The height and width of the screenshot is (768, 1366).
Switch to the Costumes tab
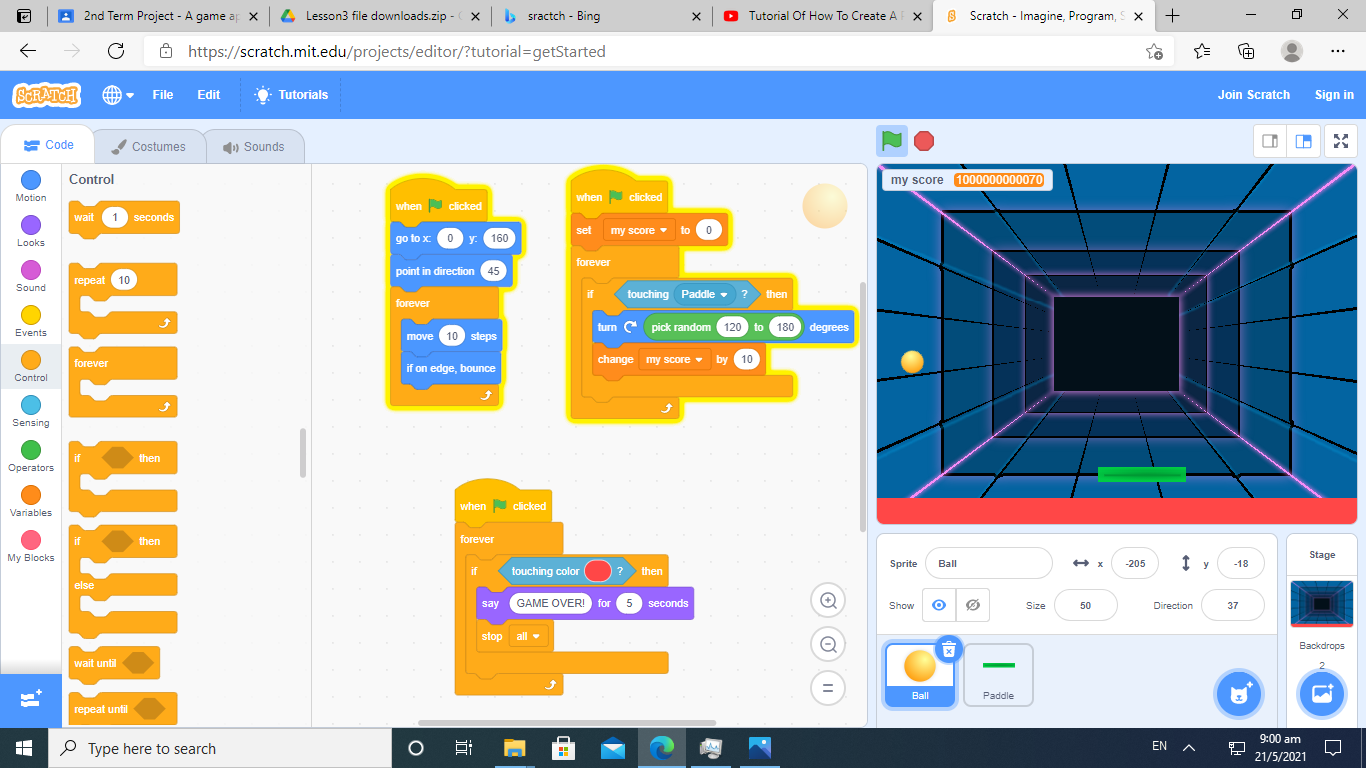click(x=149, y=146)
